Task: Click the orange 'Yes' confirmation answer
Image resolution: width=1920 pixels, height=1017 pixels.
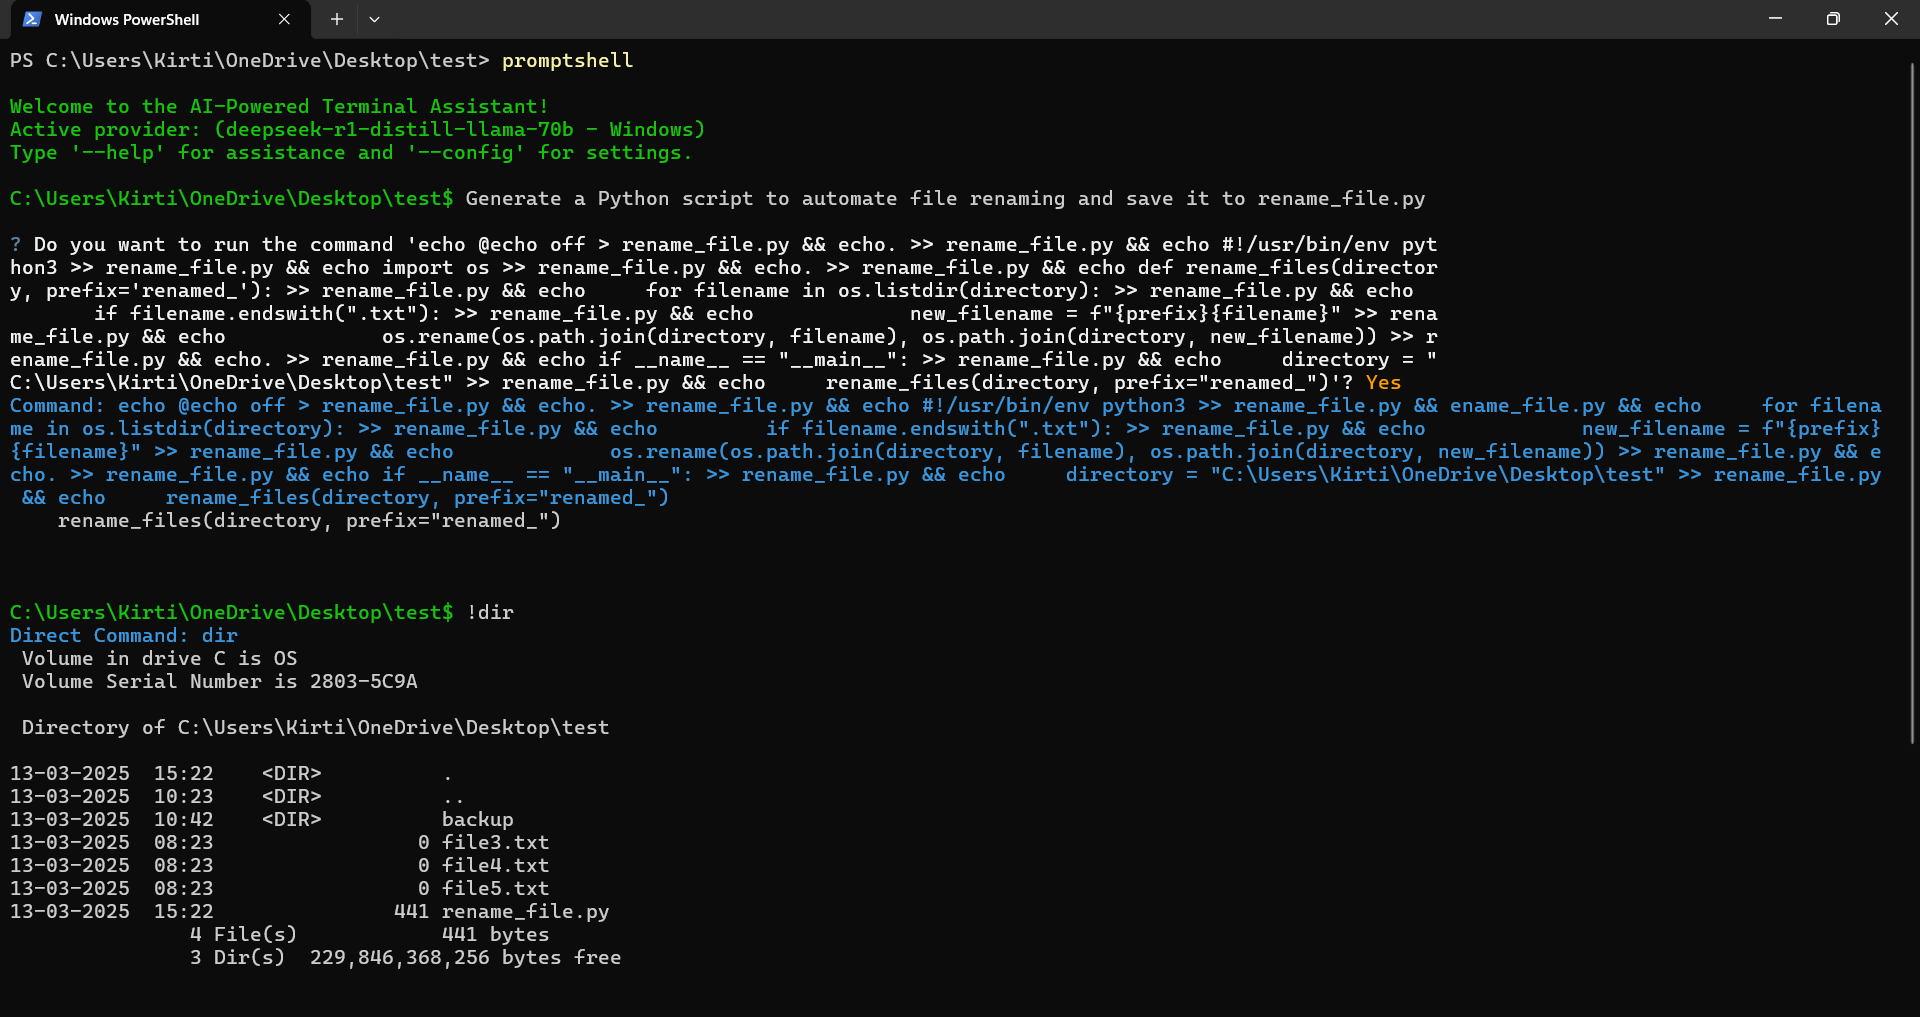Action: click(1383, 383)
